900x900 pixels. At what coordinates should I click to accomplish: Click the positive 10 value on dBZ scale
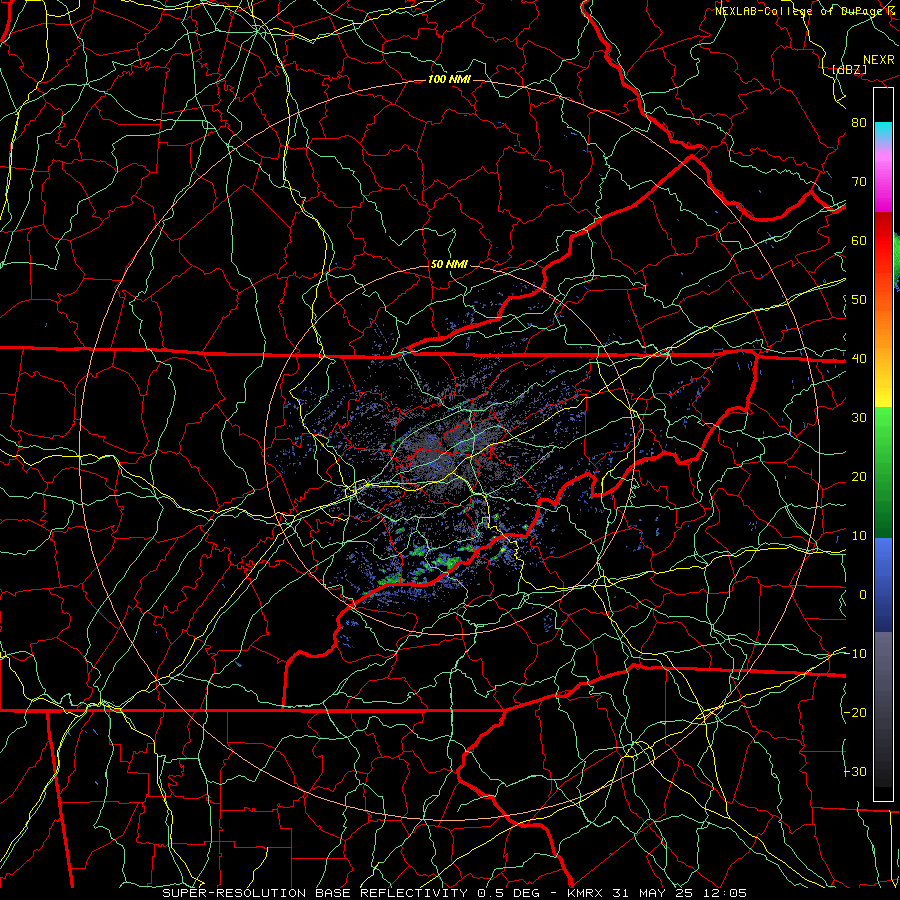pos(859,536)
